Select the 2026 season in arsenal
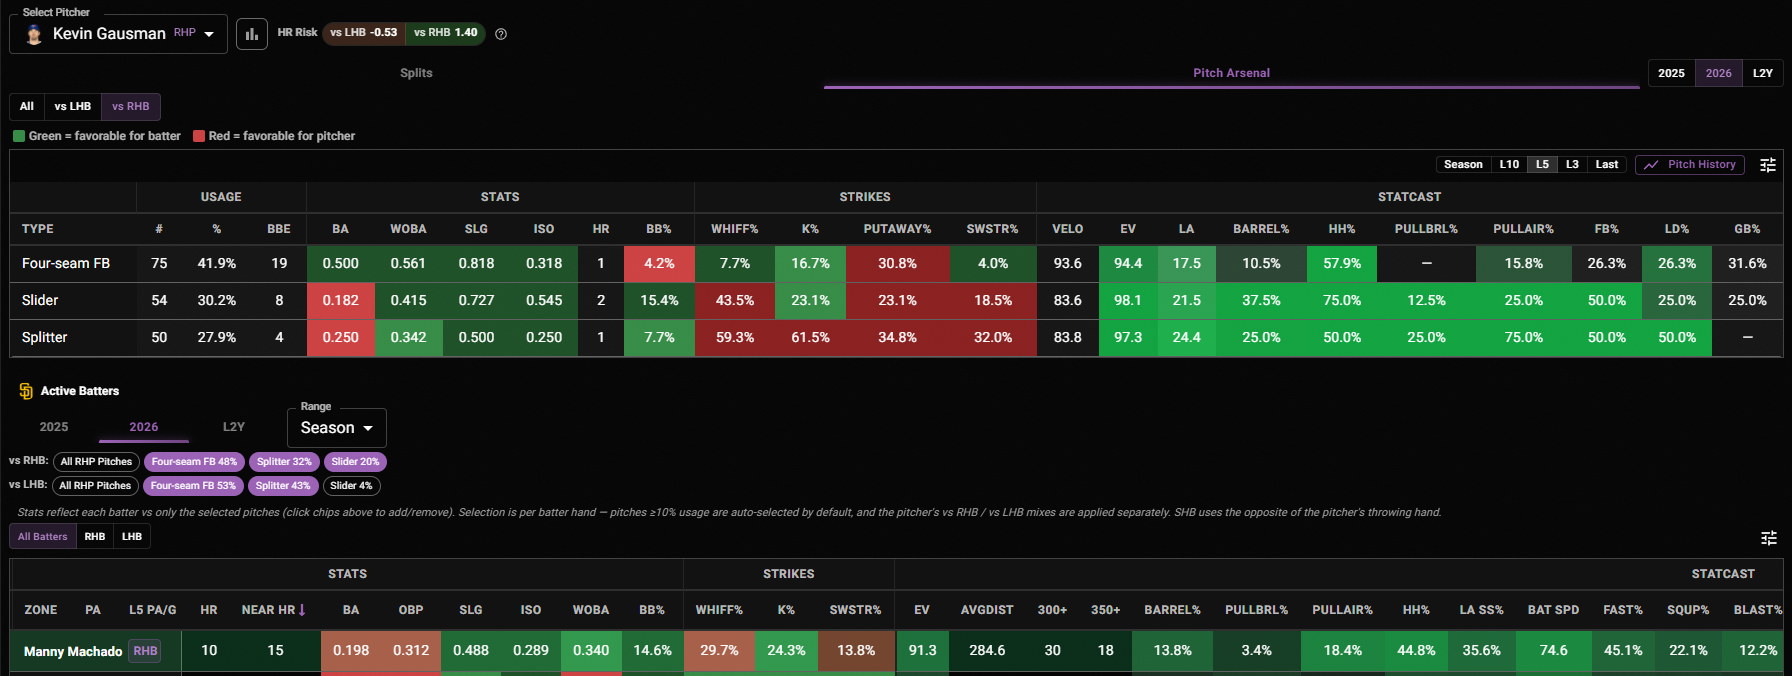The image size is (1792, 676). tap(1718, 73)
